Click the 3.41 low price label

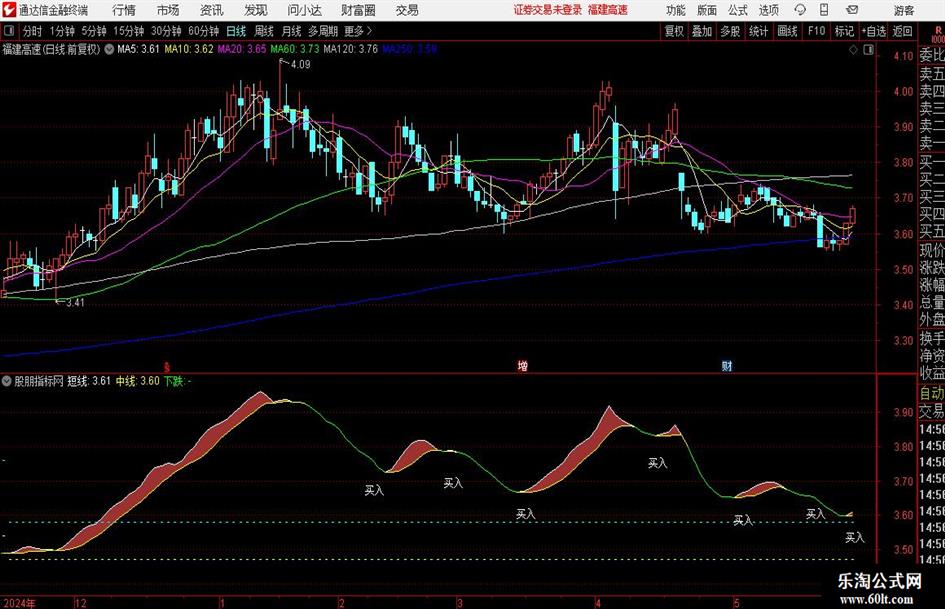point(75,302)
